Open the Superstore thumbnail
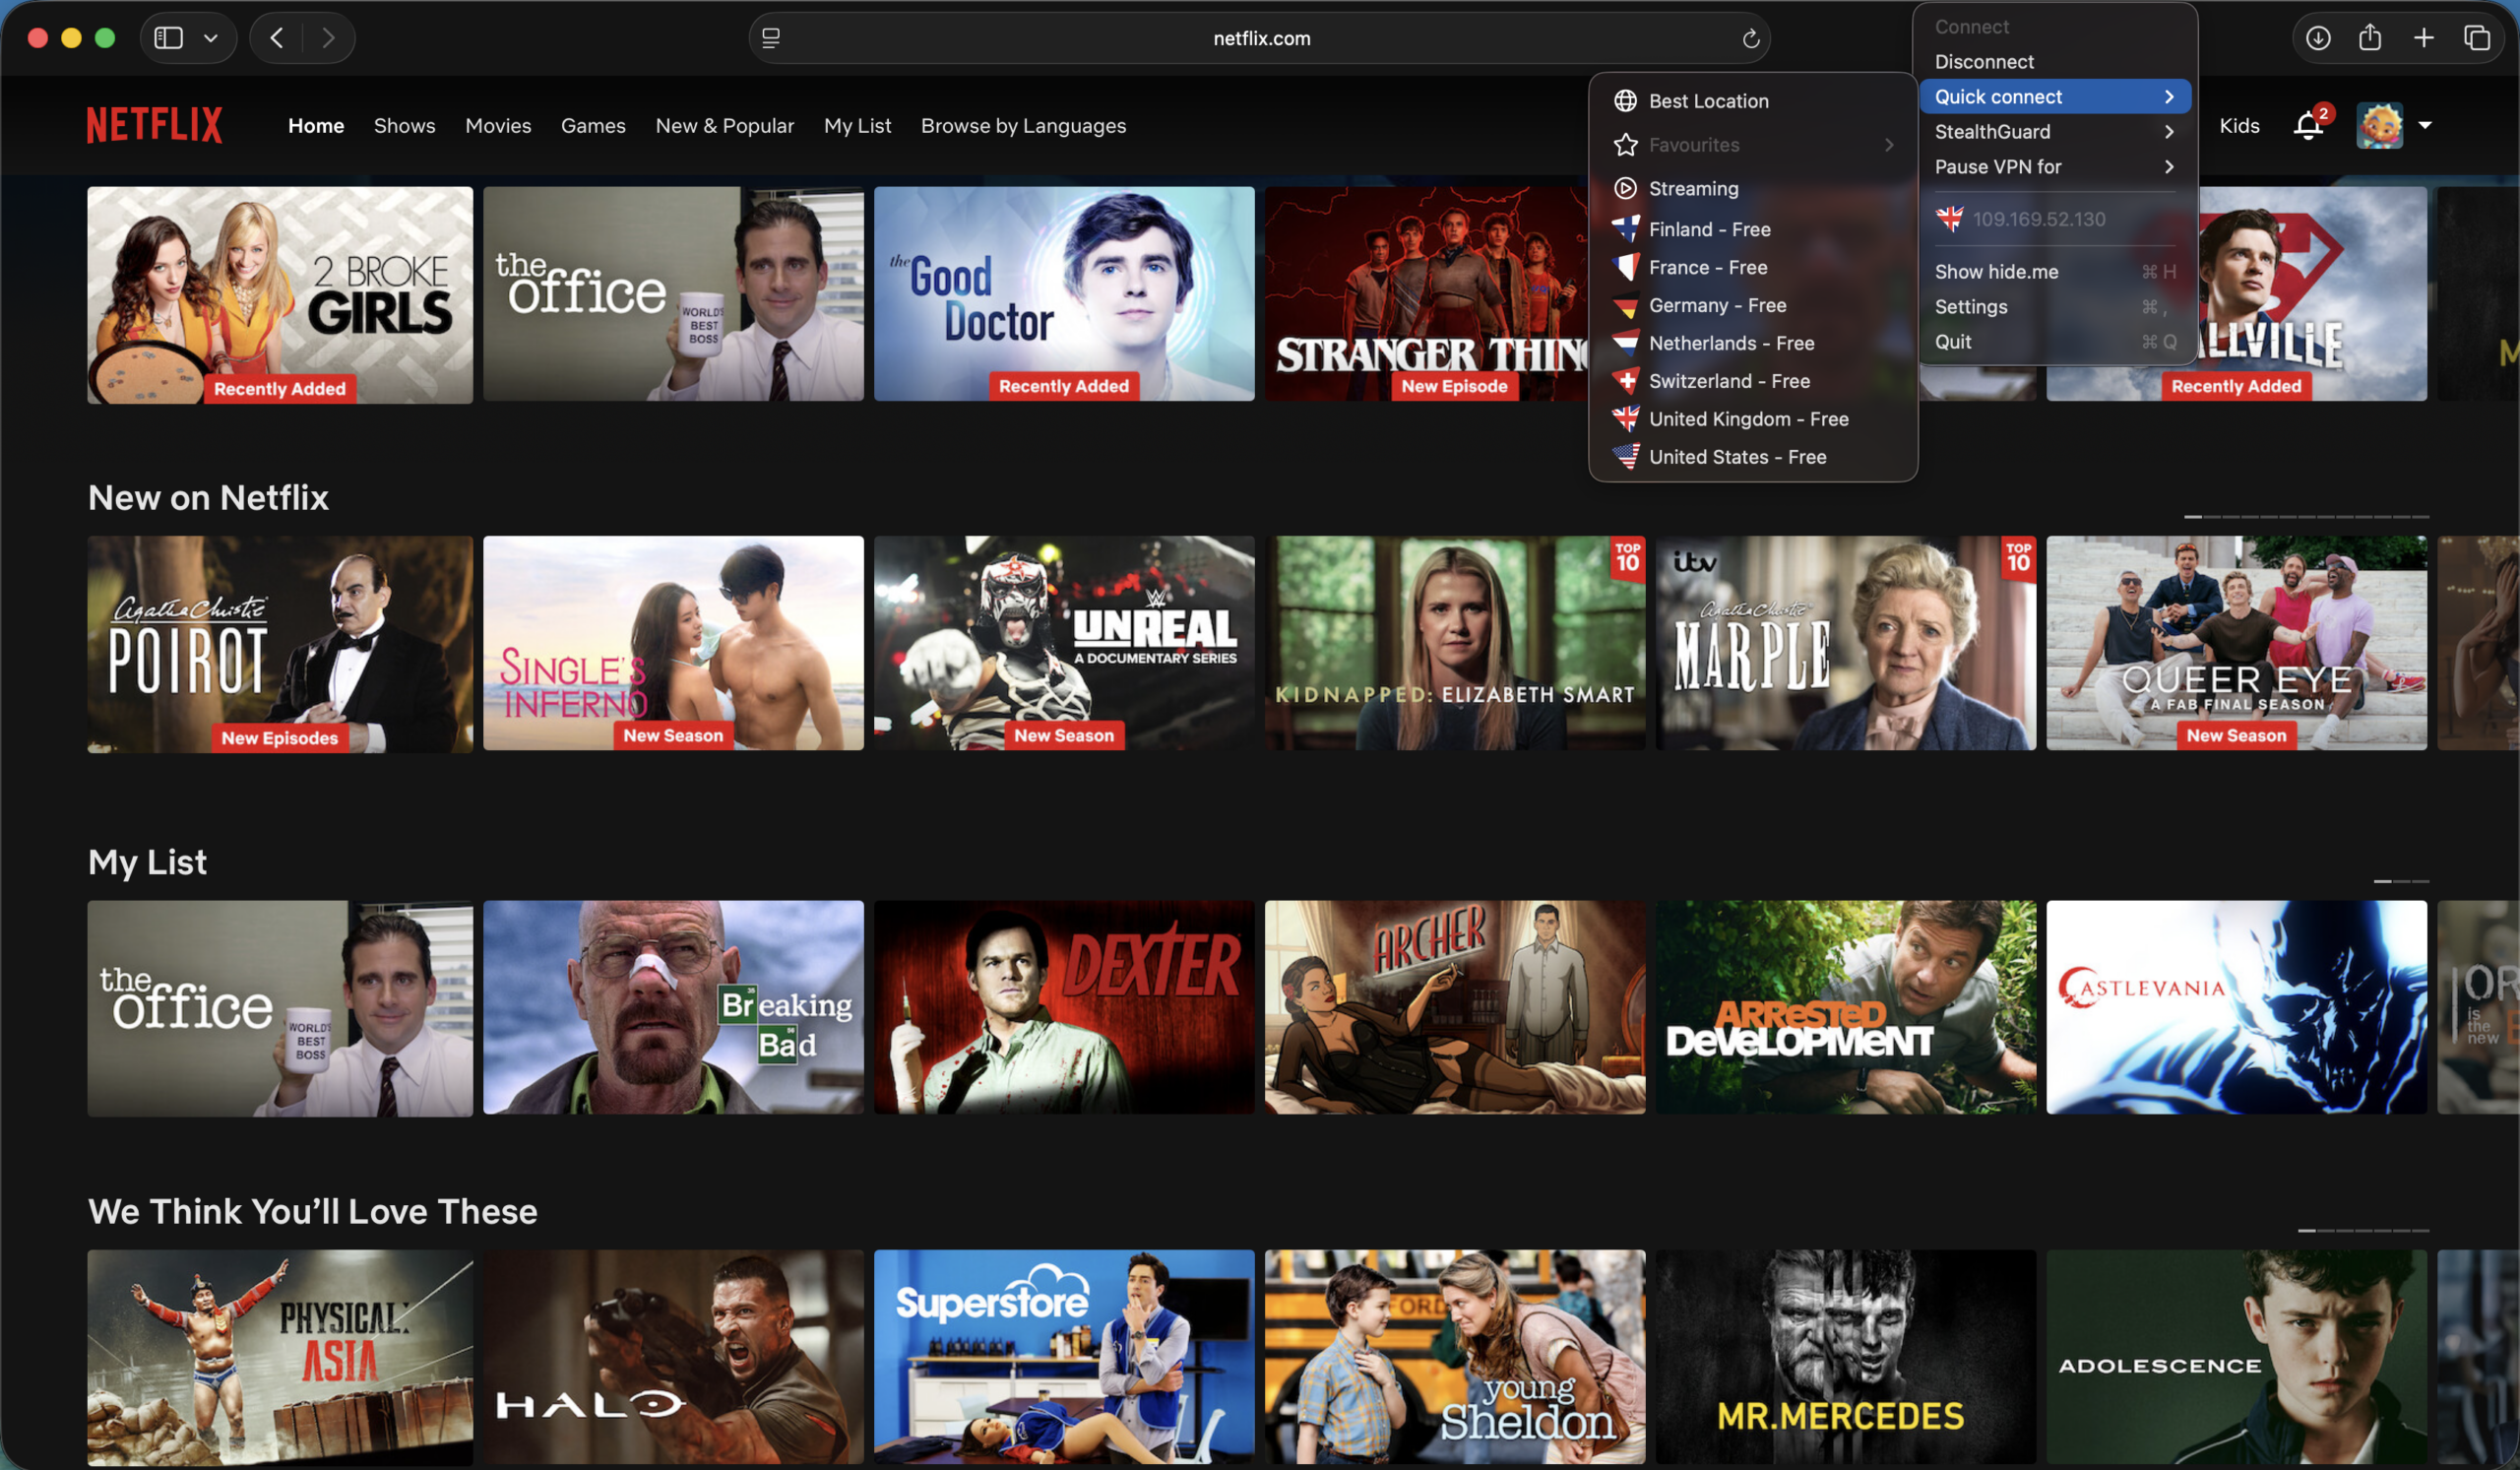The width and height of the screenshot is (2520, 1470). 1064,1356
